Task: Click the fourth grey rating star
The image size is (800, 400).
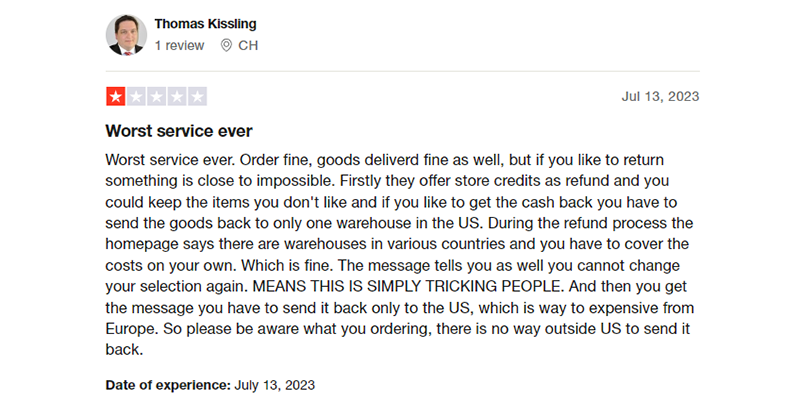Action: (x=177, y=97)
